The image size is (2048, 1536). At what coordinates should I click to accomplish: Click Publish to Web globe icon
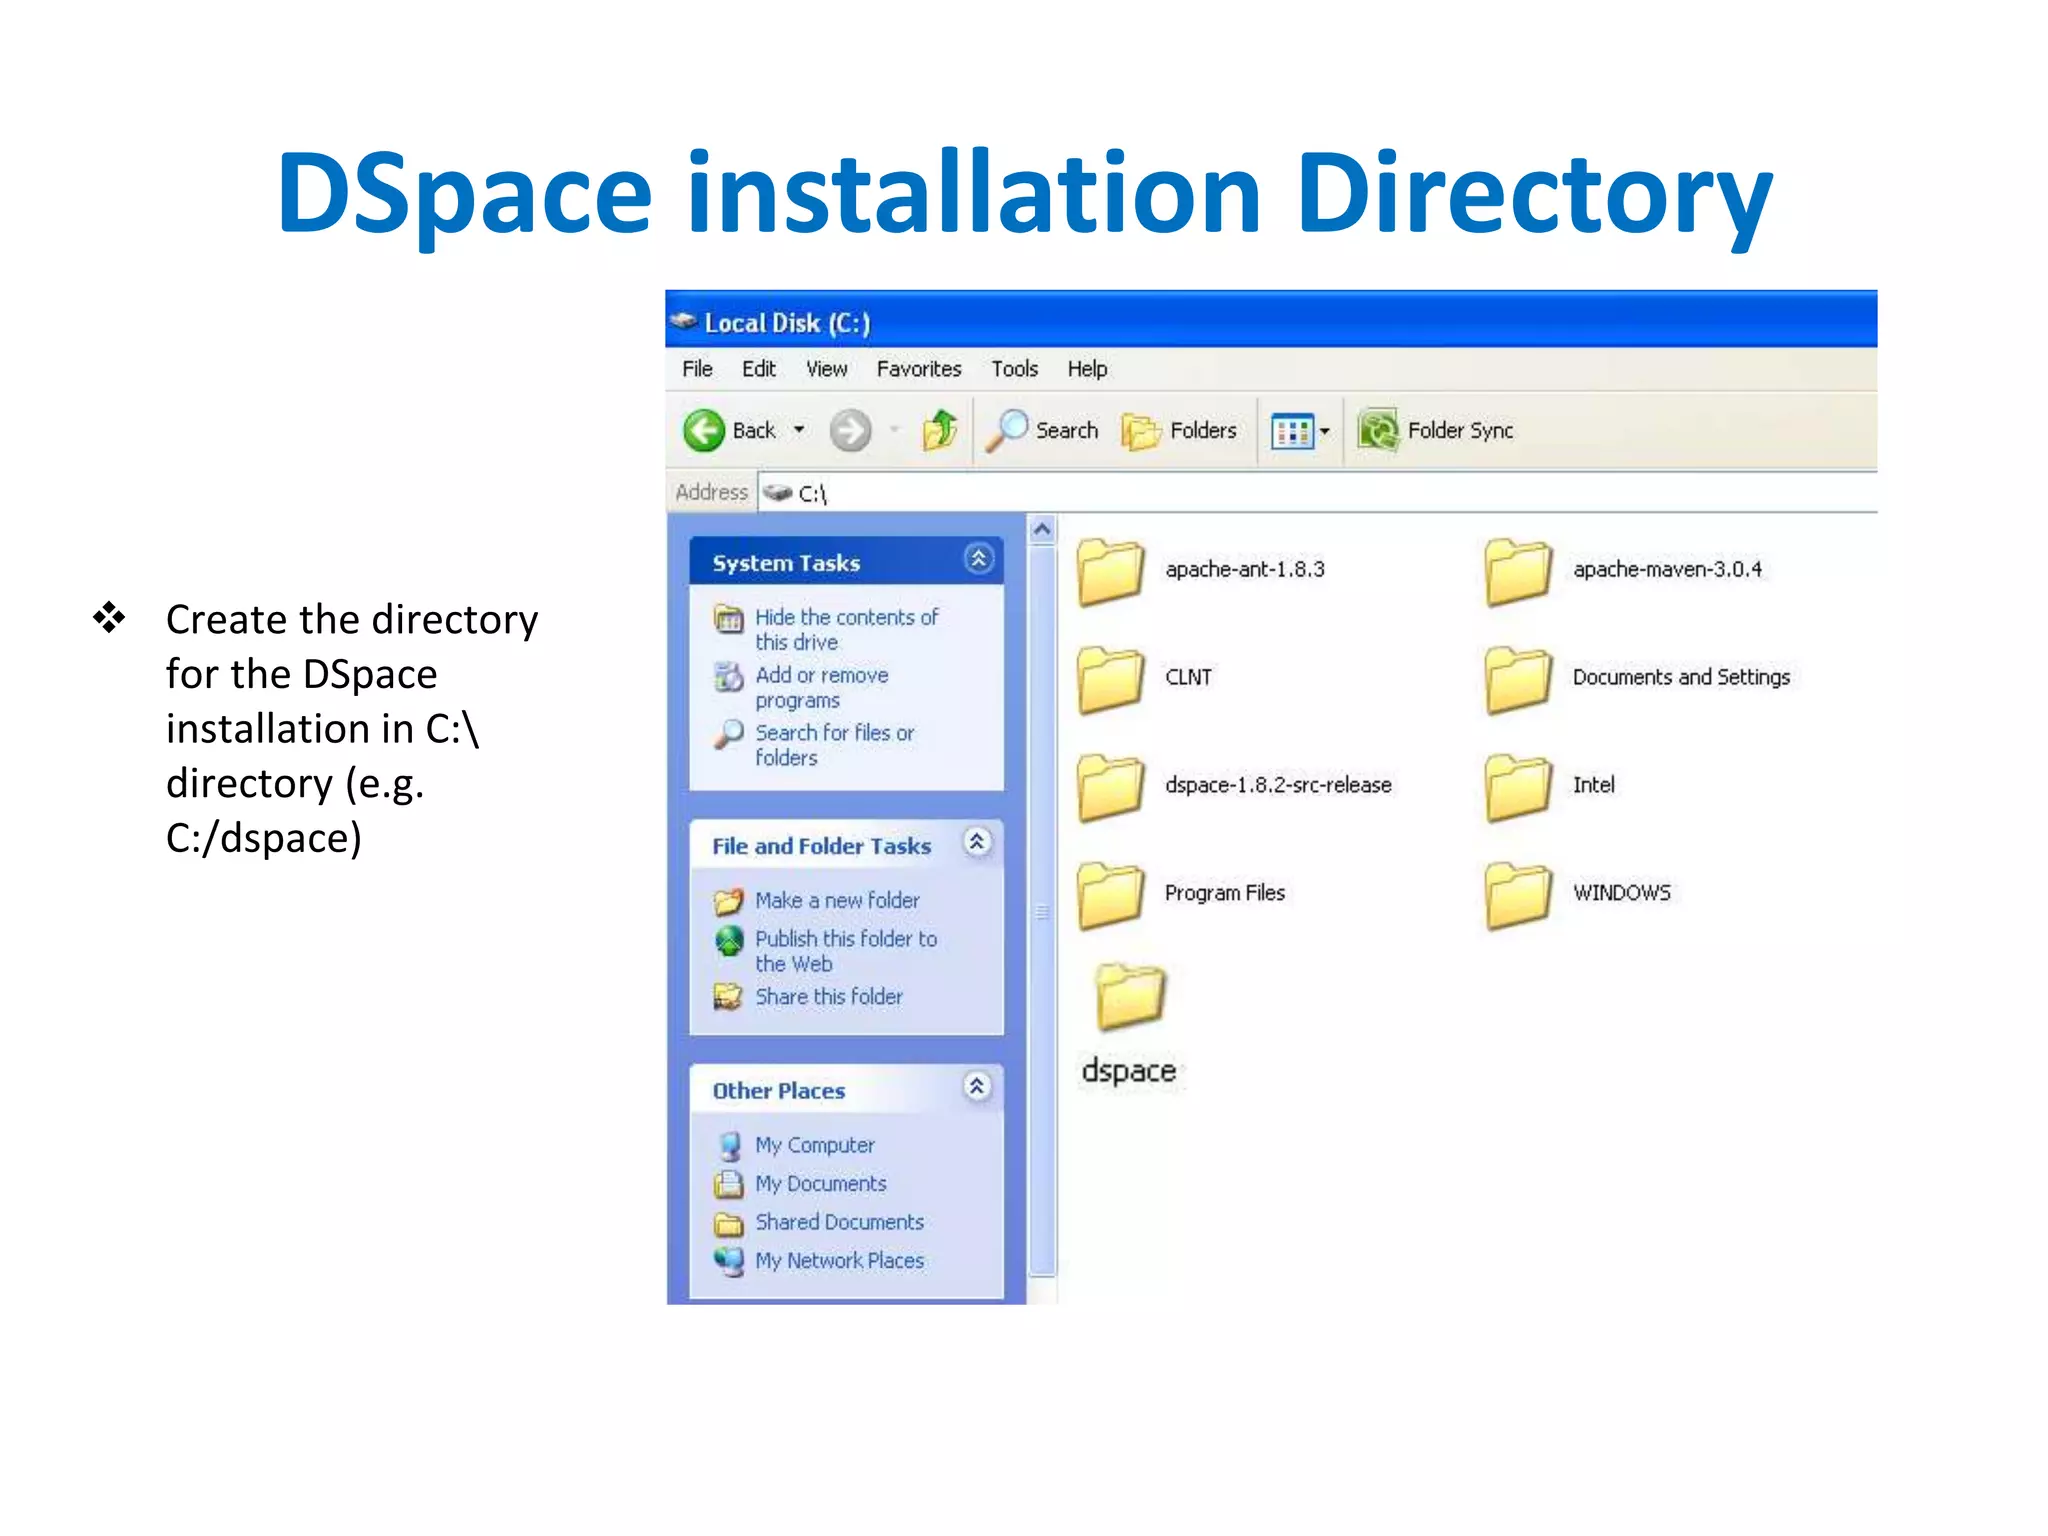tap(729, 940)
